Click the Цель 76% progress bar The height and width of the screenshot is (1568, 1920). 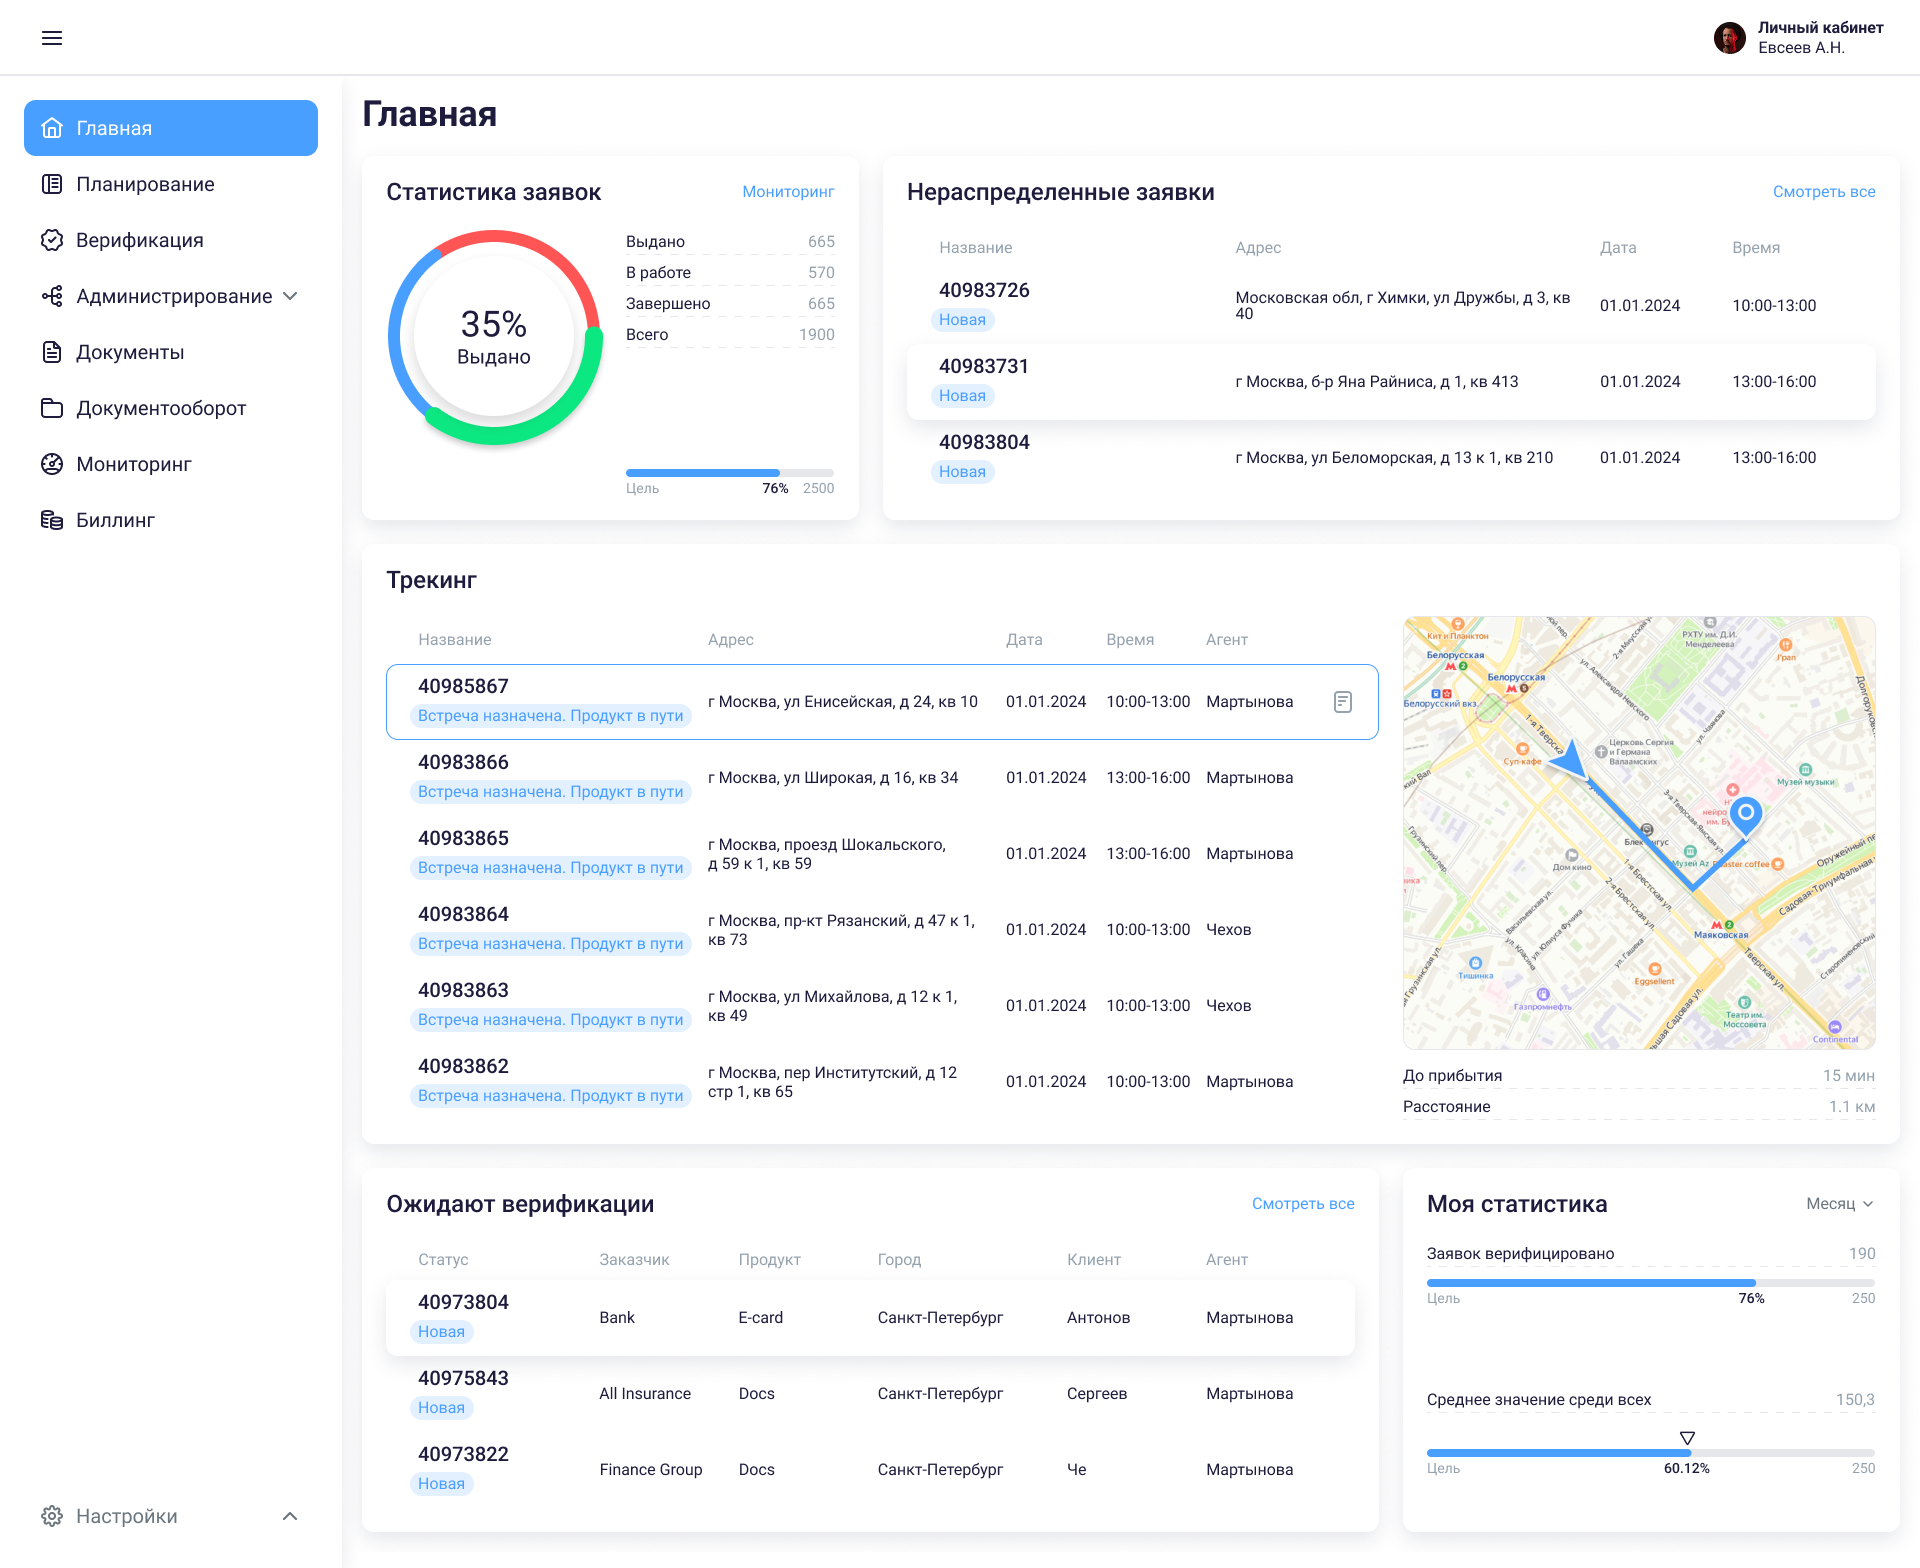coord(728,472)
